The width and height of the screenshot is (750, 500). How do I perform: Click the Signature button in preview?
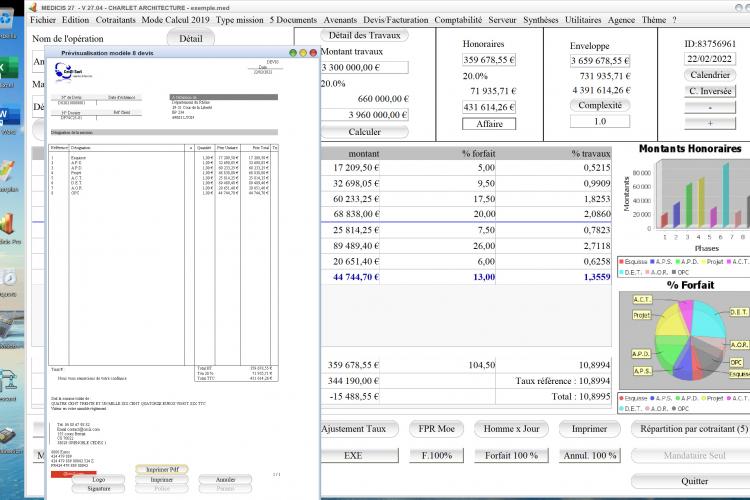click(x=99, y=489)
